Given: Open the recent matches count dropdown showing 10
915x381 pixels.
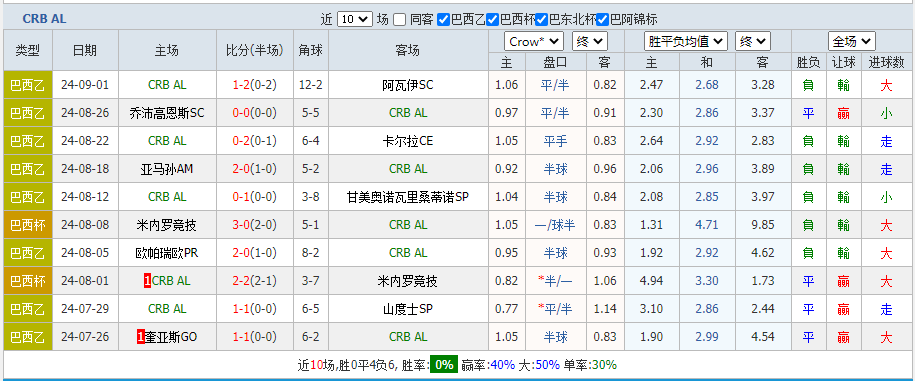Looking at the screenshot, I should [355, 19].
